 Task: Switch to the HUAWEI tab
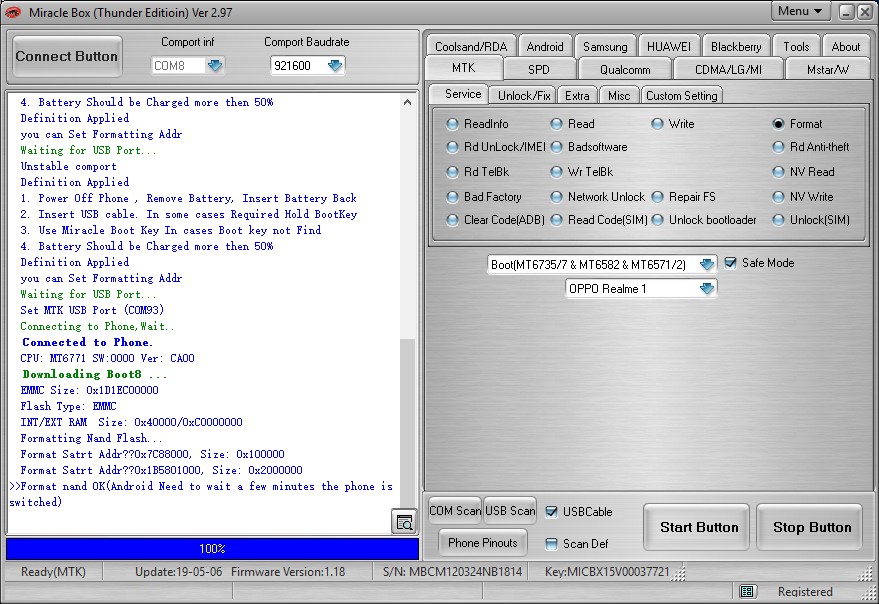[x=669, y=47]
